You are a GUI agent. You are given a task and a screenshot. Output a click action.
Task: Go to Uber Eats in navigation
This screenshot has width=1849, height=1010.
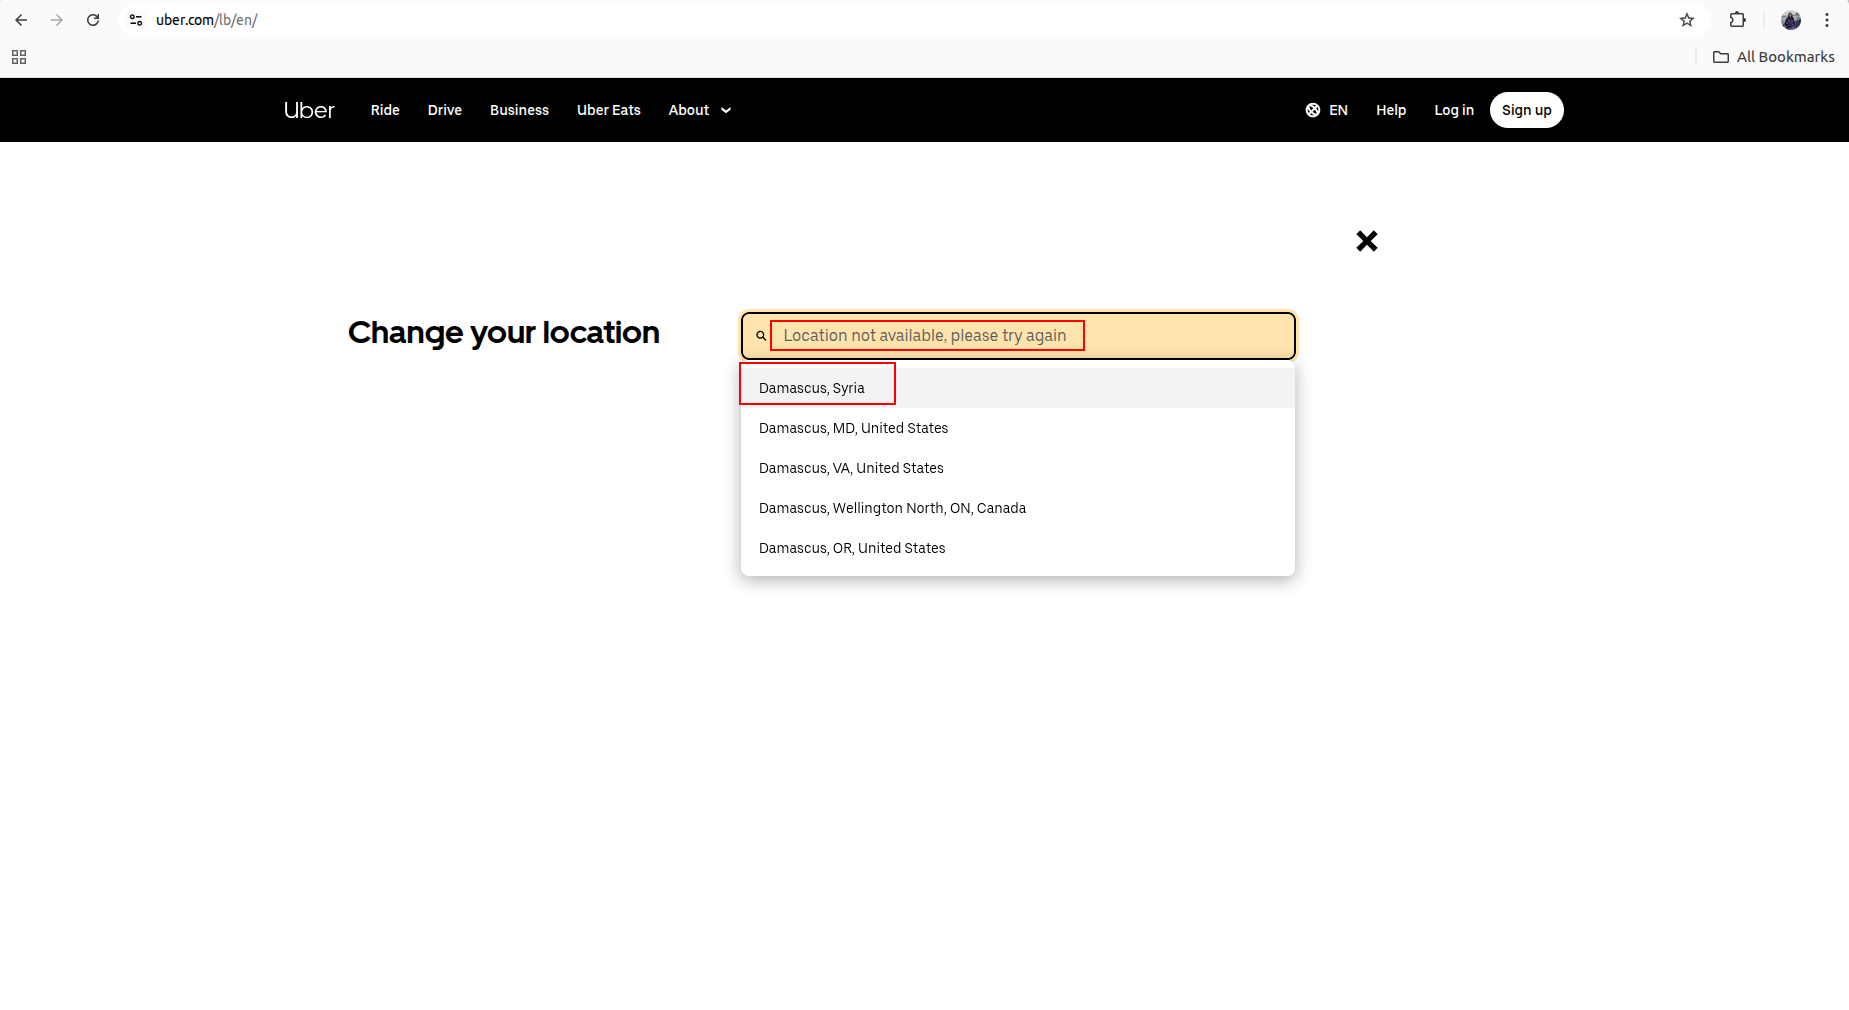click(x=608, y=110)
